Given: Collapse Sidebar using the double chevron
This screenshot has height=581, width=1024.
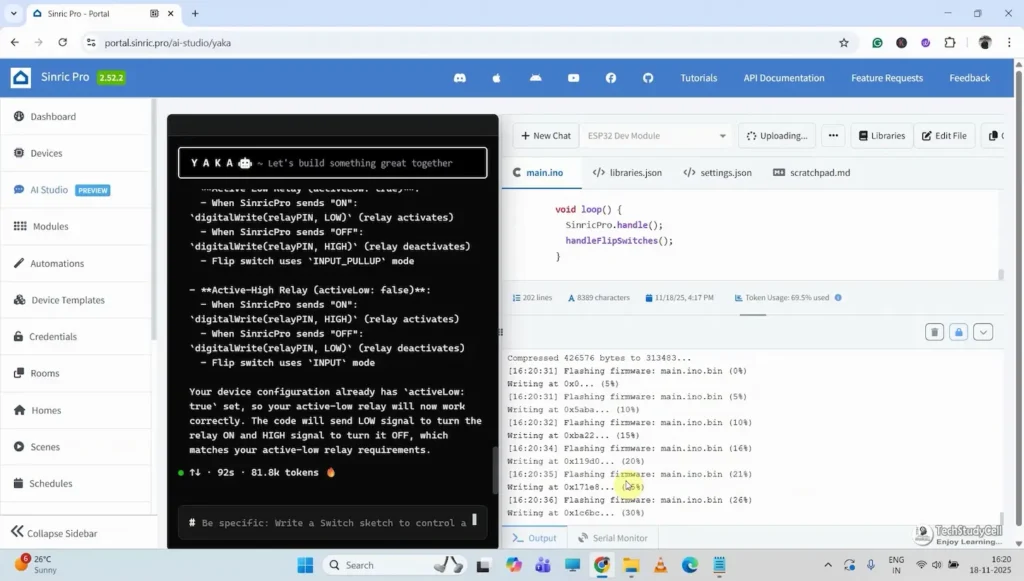Looking at the screenshot, I should [x=16, y=532].
